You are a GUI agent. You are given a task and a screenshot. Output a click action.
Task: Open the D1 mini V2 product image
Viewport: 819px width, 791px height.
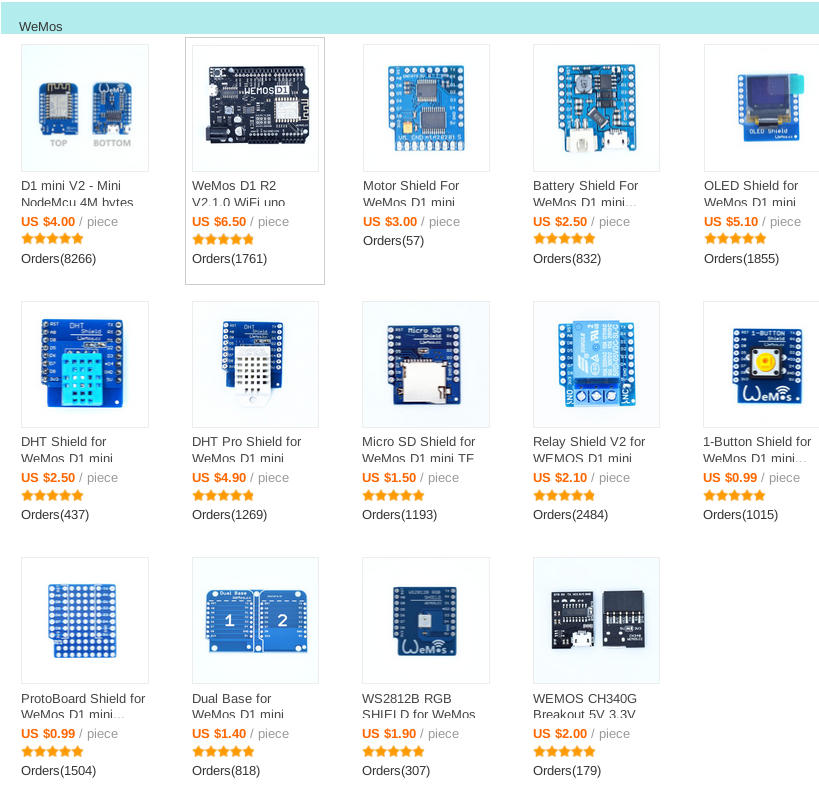85,108
